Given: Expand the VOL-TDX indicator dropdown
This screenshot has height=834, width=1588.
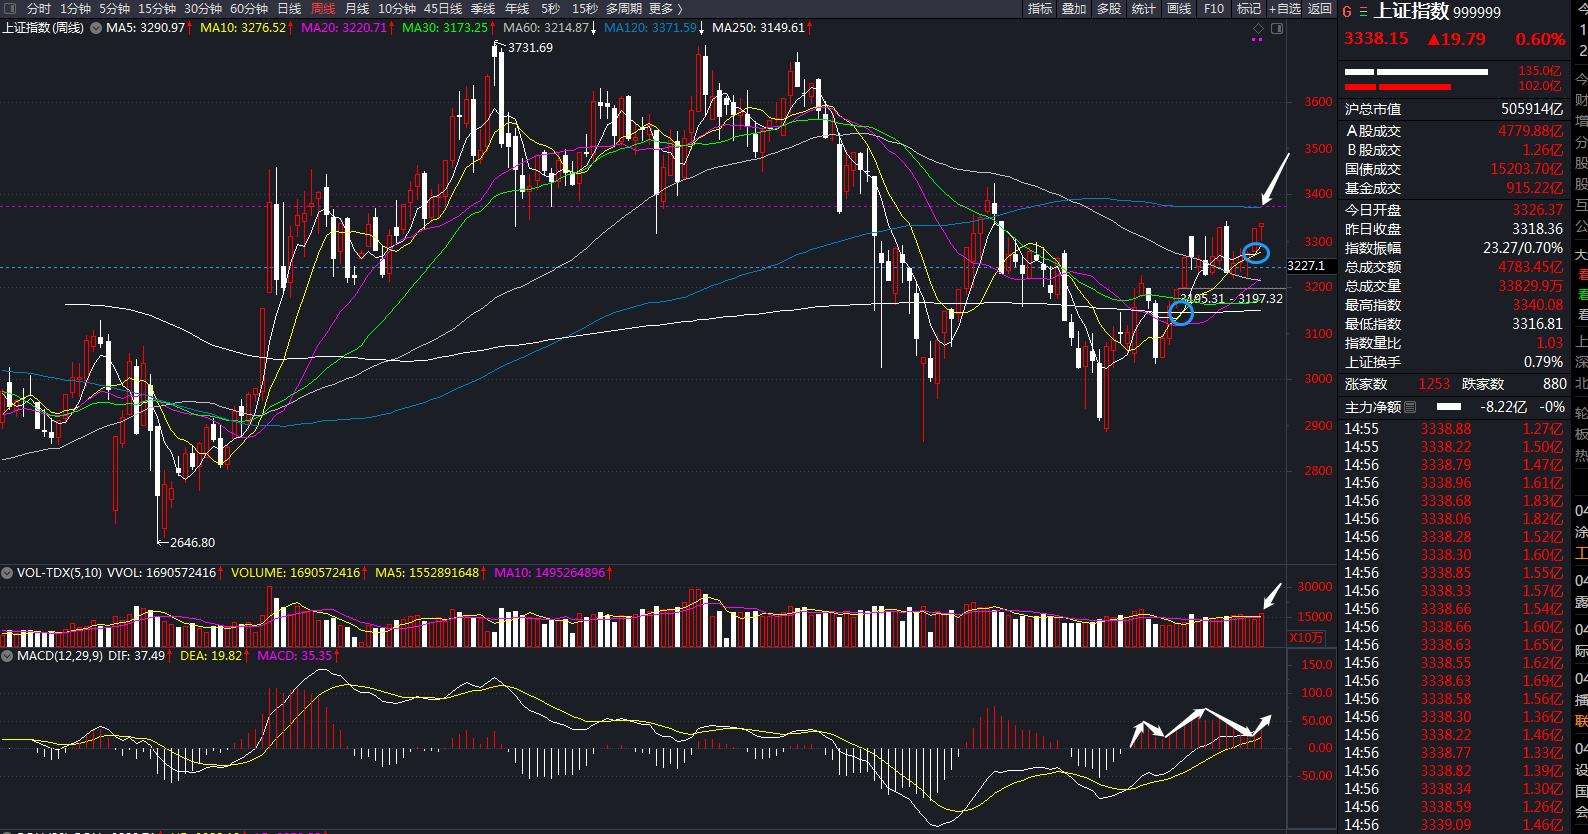Looking at the screenshot, I should tap(8, 573).
